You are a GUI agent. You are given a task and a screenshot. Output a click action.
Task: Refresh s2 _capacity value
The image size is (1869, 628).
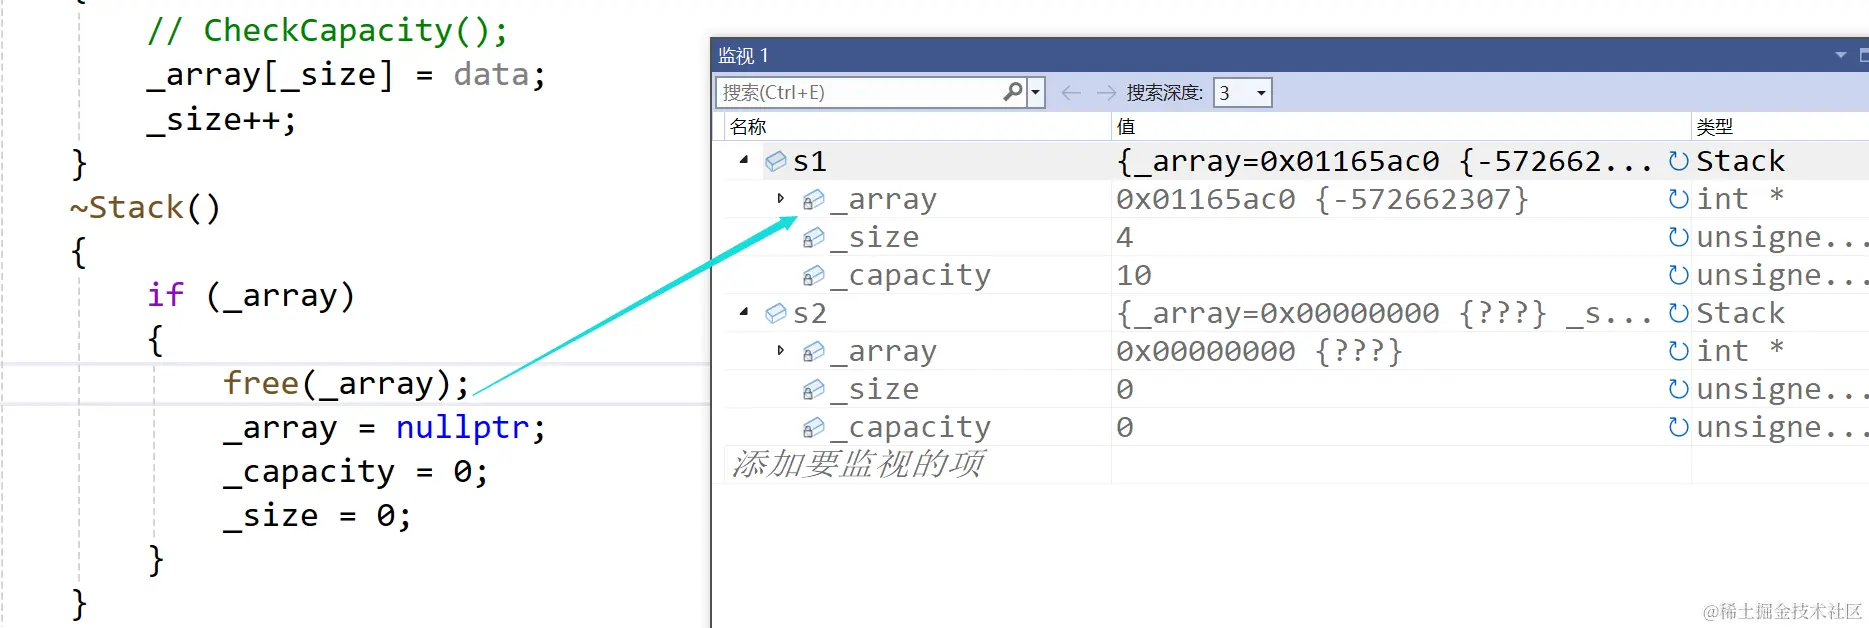[x=1678, y=427]
